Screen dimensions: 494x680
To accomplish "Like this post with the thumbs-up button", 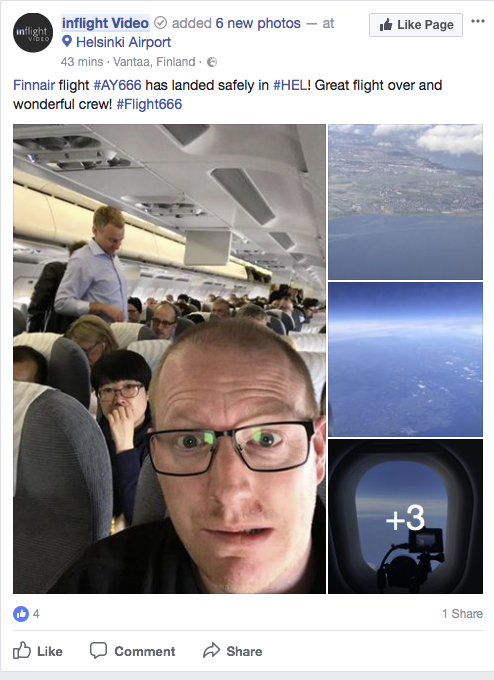I will click(38, 651).
